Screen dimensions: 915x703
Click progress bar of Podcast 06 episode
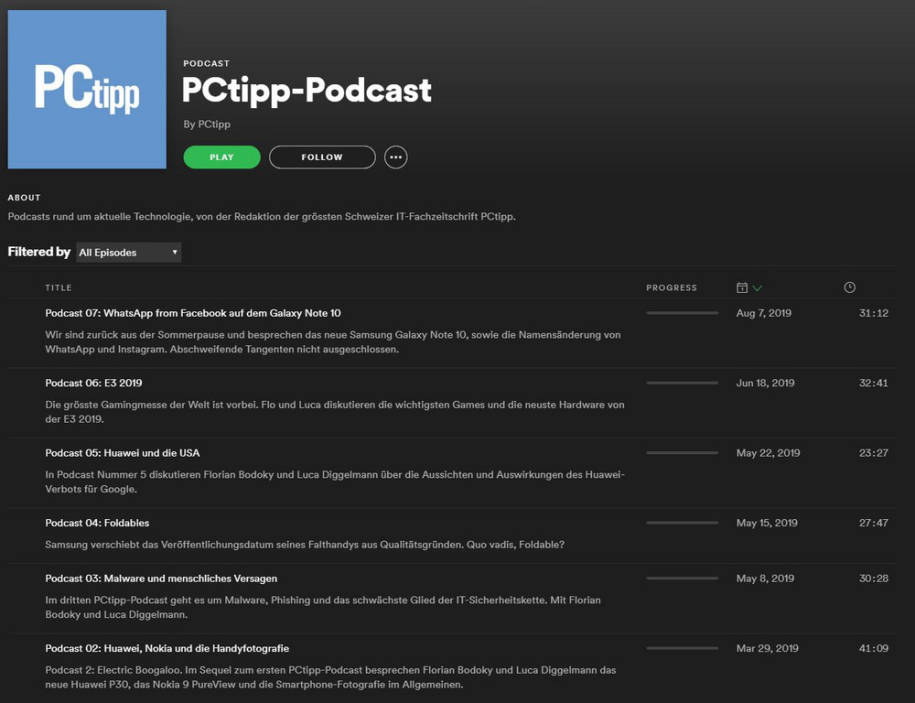682,383
